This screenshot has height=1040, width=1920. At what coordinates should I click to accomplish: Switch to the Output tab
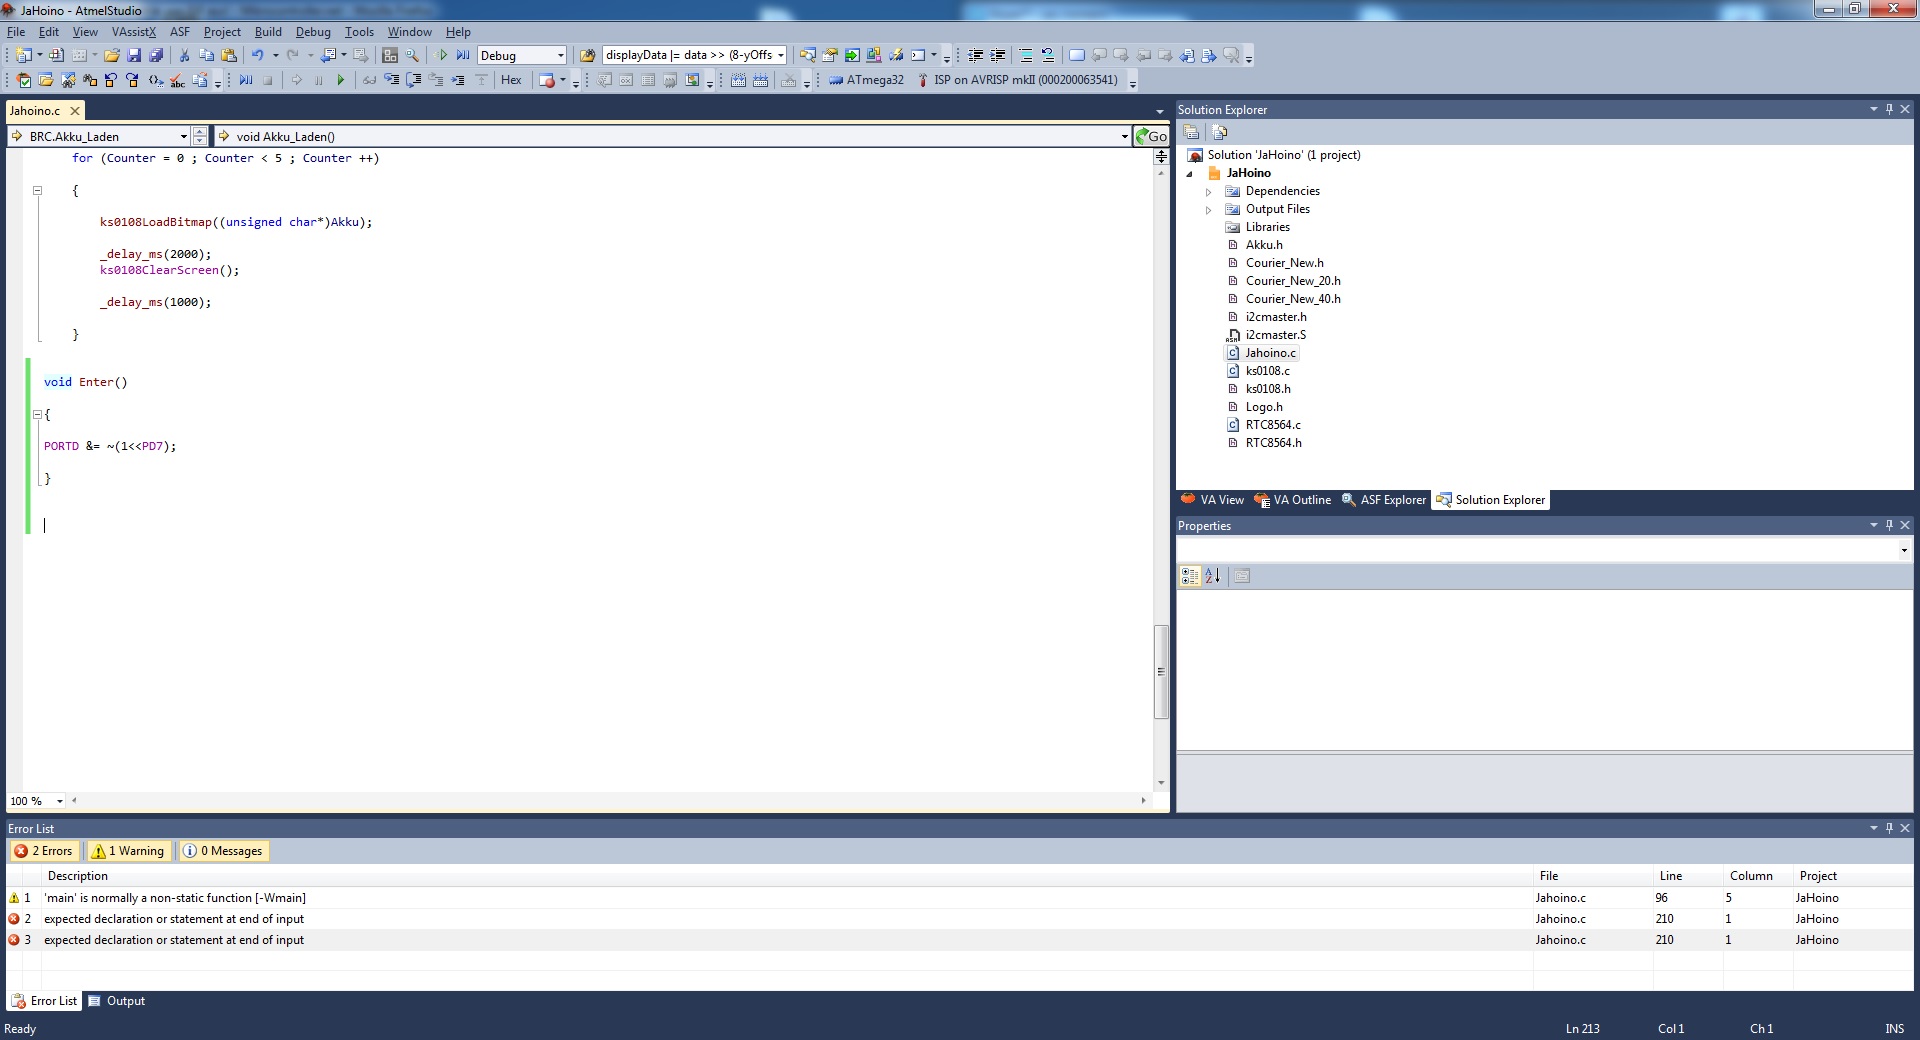(x=117, y=1001)
